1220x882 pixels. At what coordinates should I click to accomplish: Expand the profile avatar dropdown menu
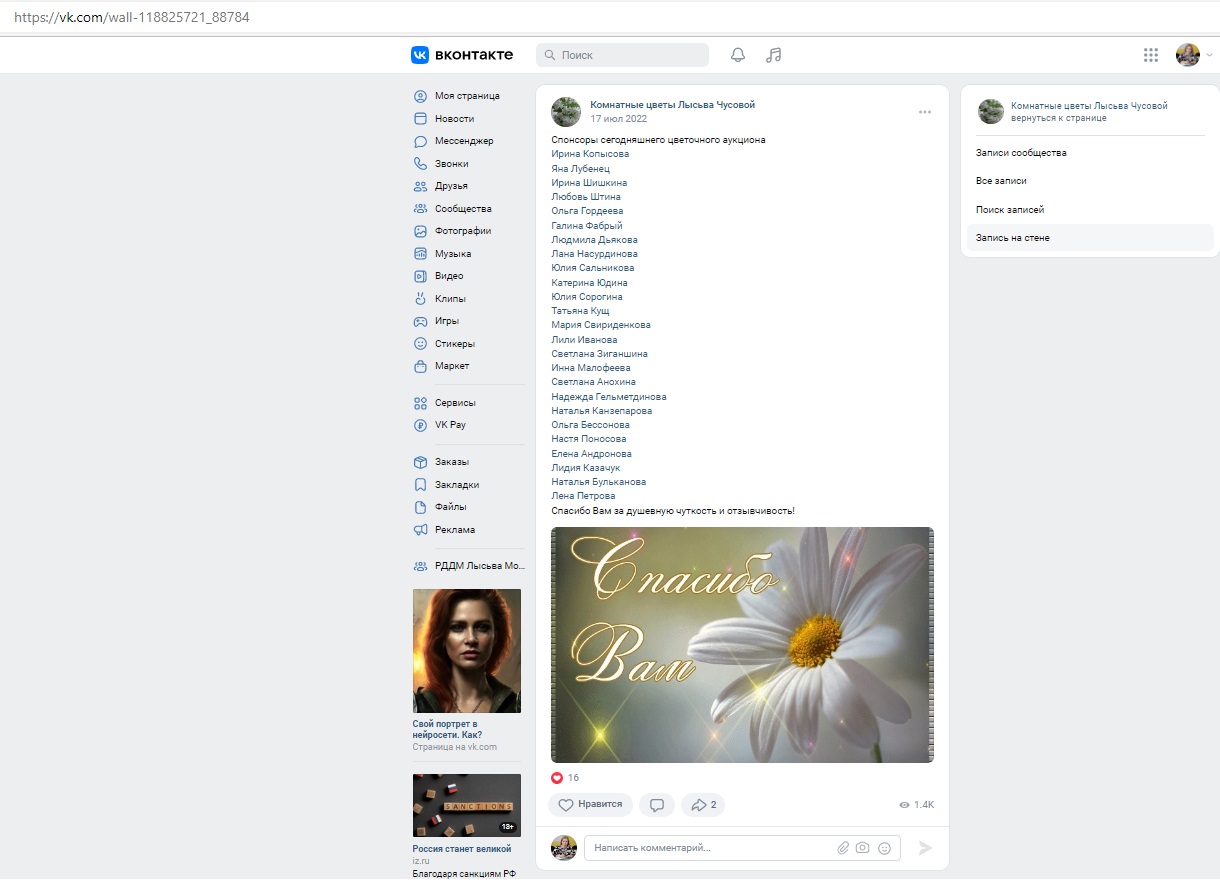click(x=1194, y=55)
